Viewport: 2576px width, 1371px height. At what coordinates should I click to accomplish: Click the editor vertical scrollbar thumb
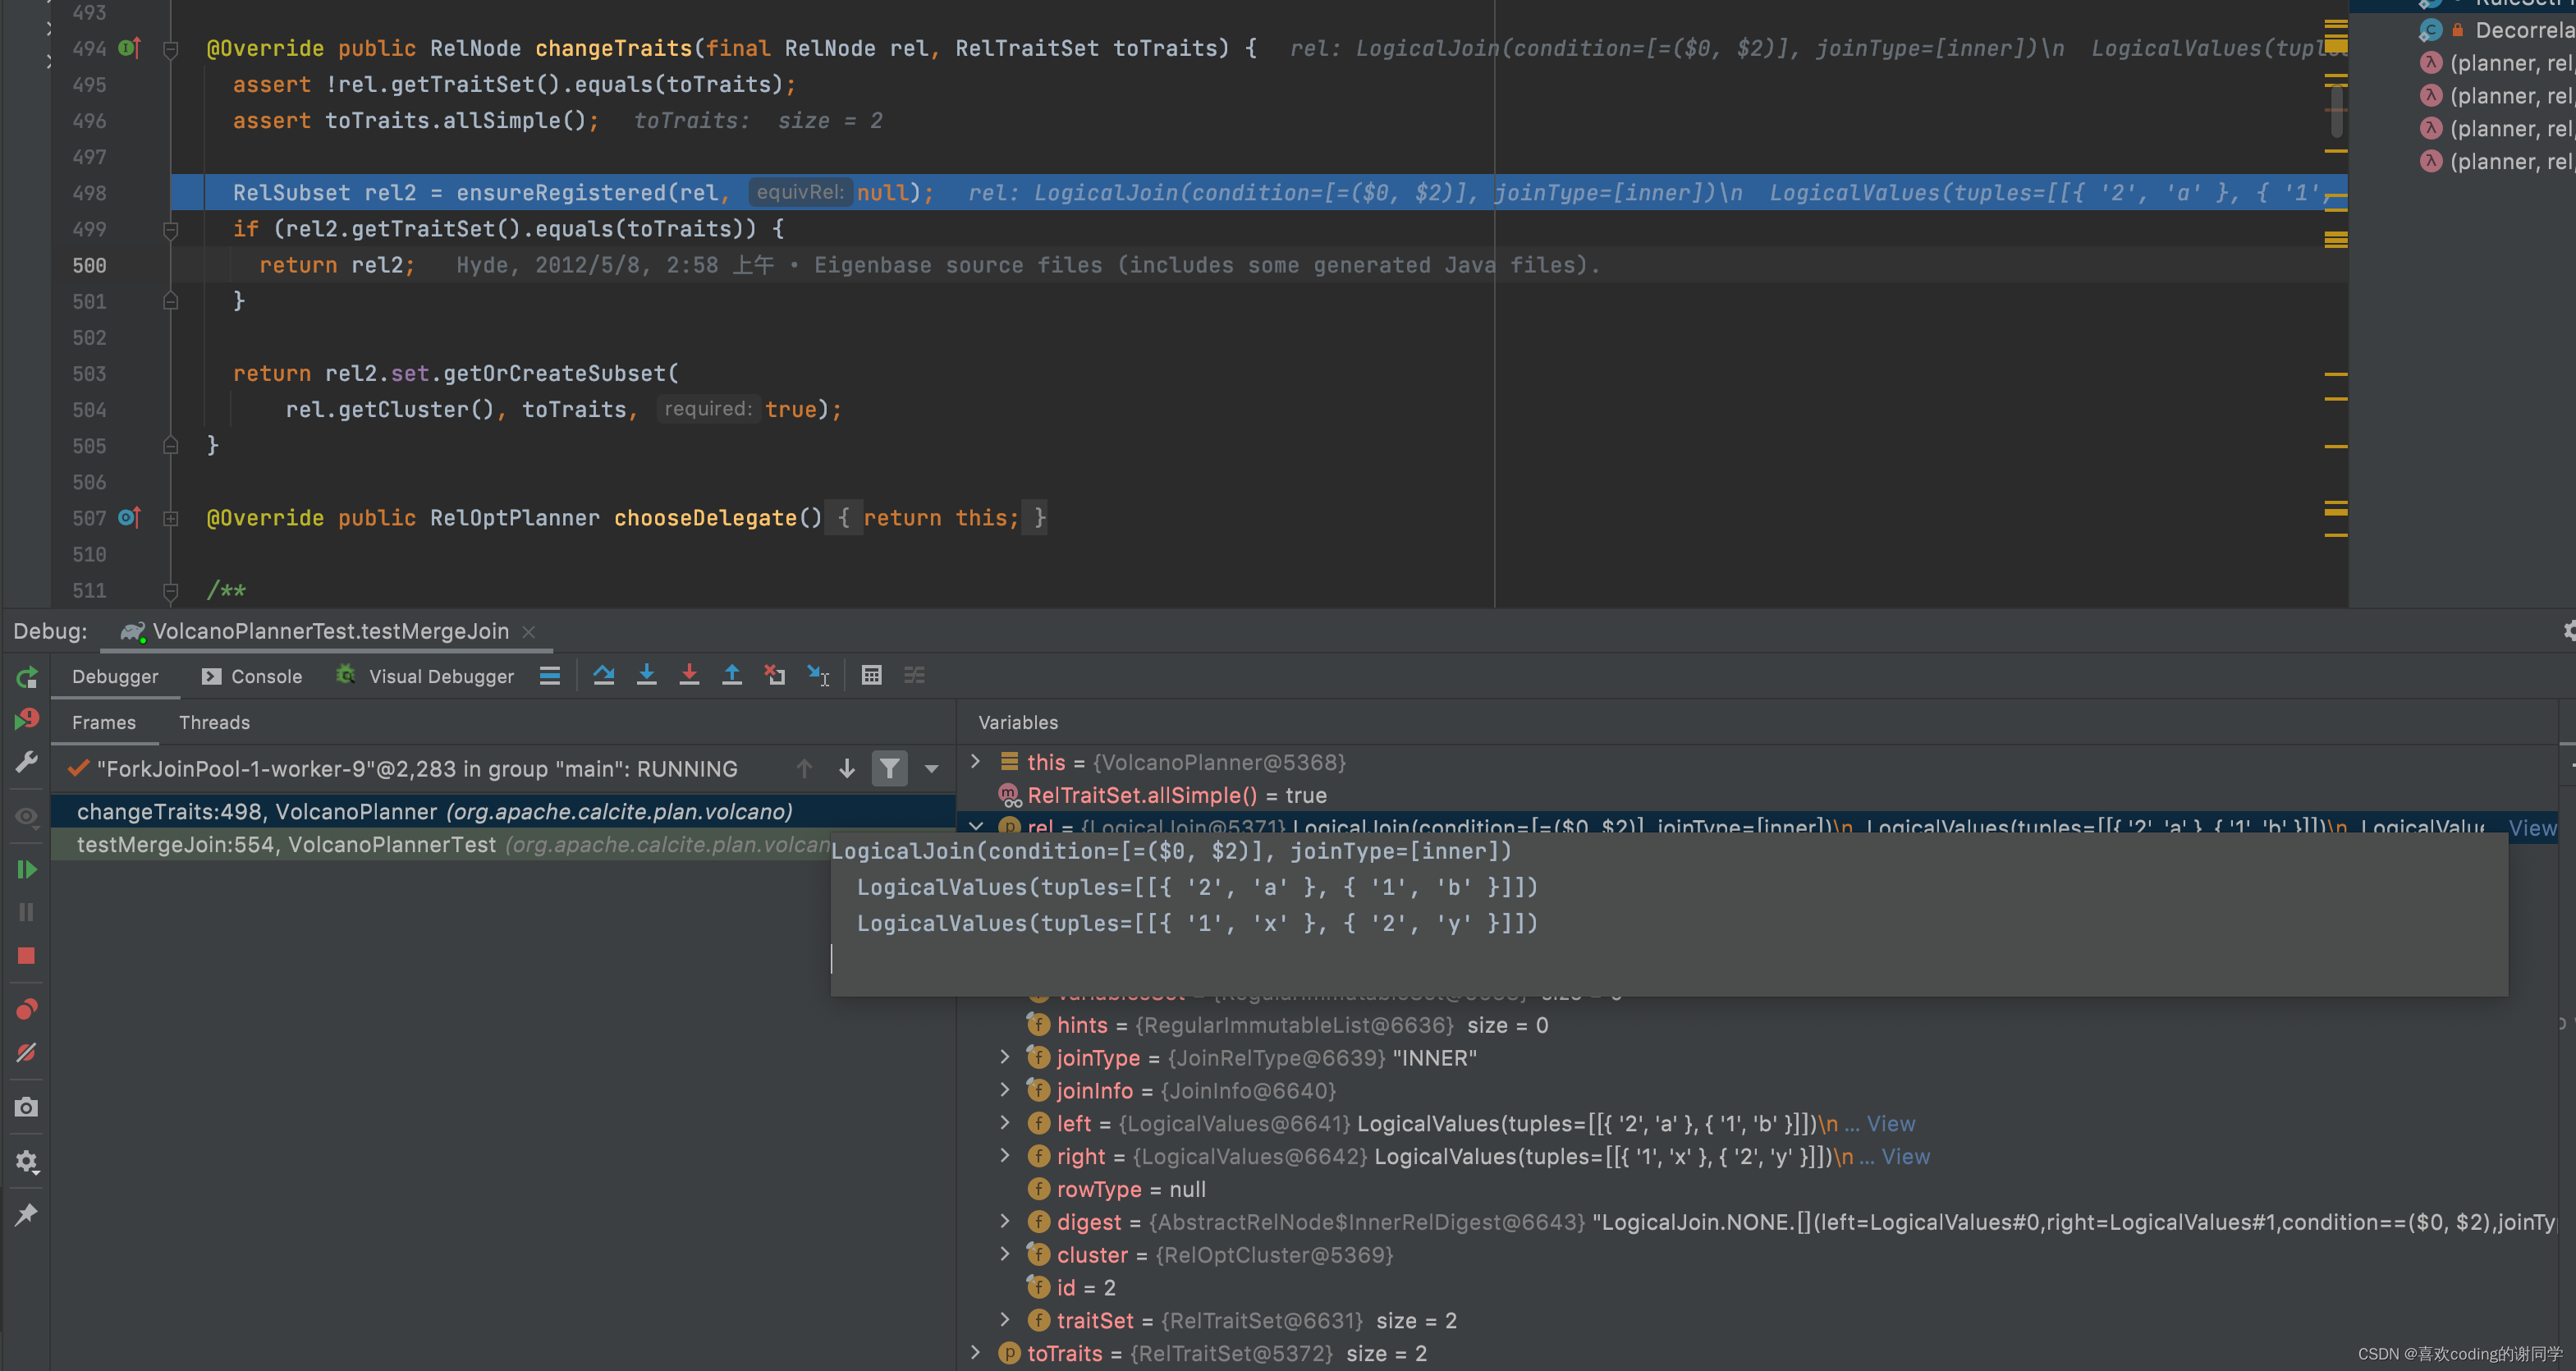[2336, 110]
